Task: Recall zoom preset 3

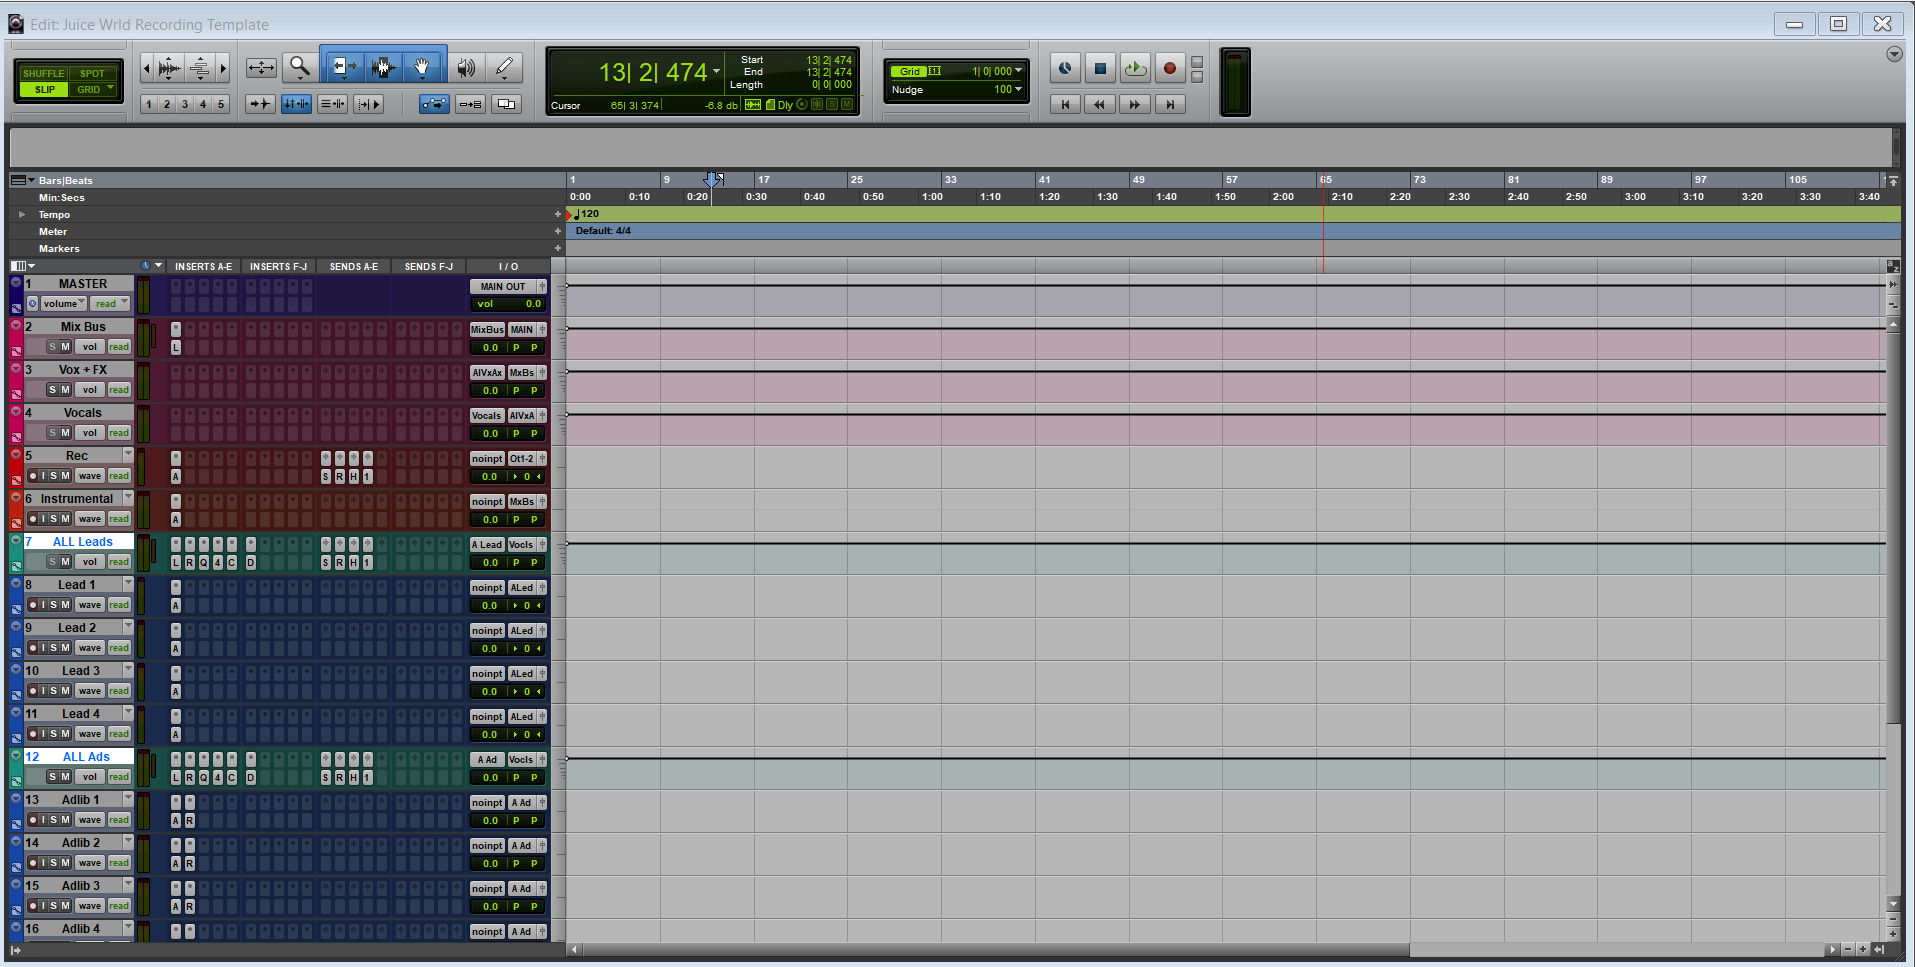Action: coord(184,103)
